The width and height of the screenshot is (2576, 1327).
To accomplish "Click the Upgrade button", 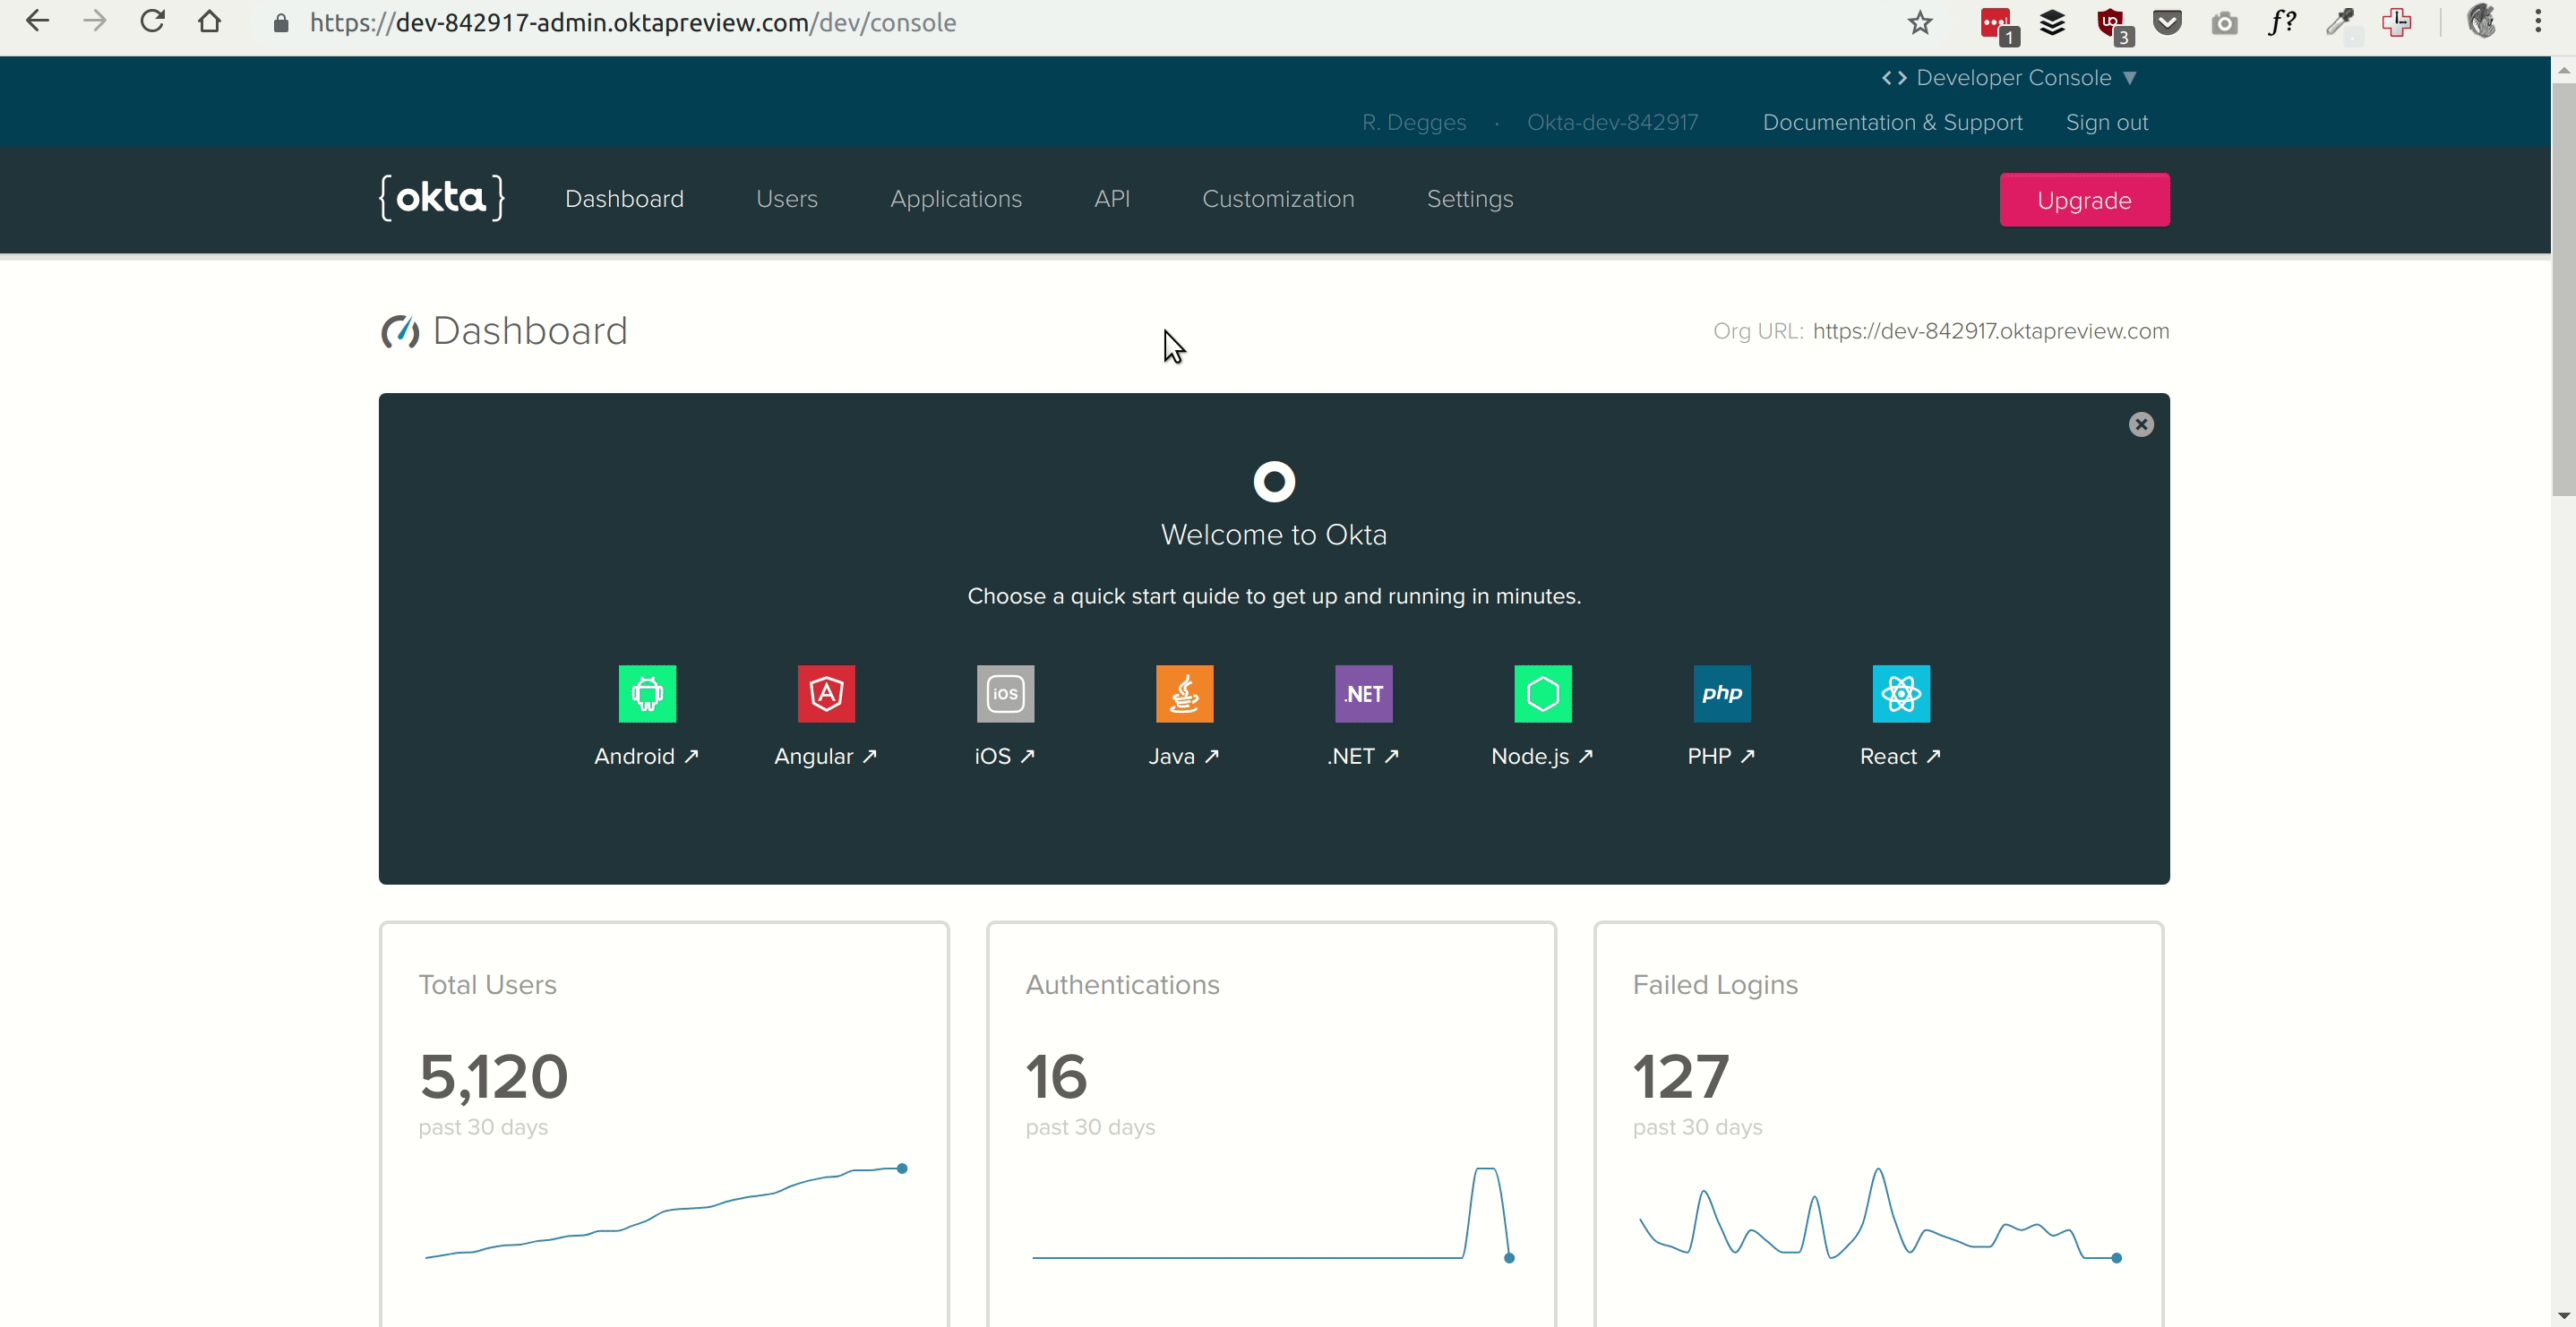I will [x=2085, y=200].
